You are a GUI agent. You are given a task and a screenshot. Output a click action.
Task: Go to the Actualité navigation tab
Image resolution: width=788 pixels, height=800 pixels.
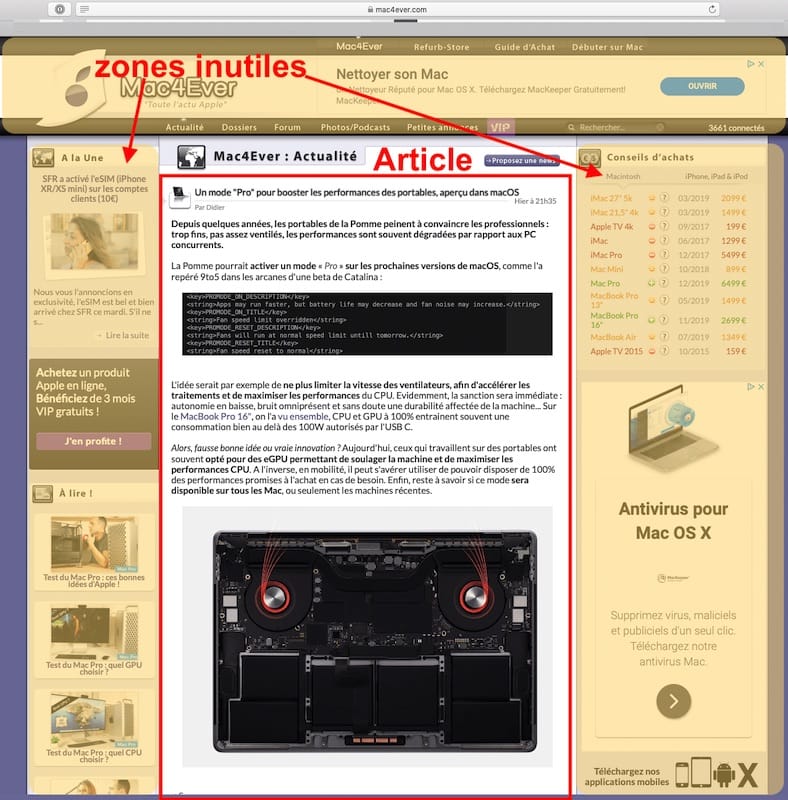point(184,127)
